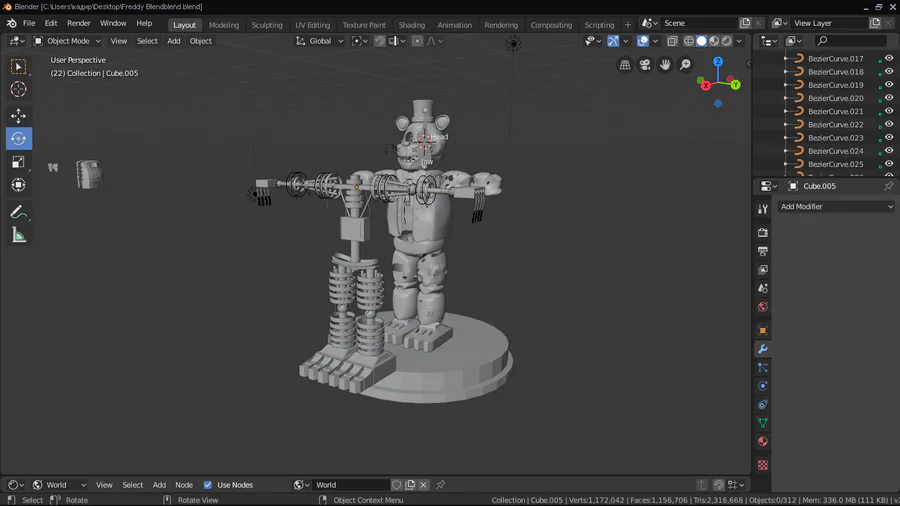This screenshot has width=900, height=506.
Task: Open the Tool properties tab
Action: tap(763, 209)
